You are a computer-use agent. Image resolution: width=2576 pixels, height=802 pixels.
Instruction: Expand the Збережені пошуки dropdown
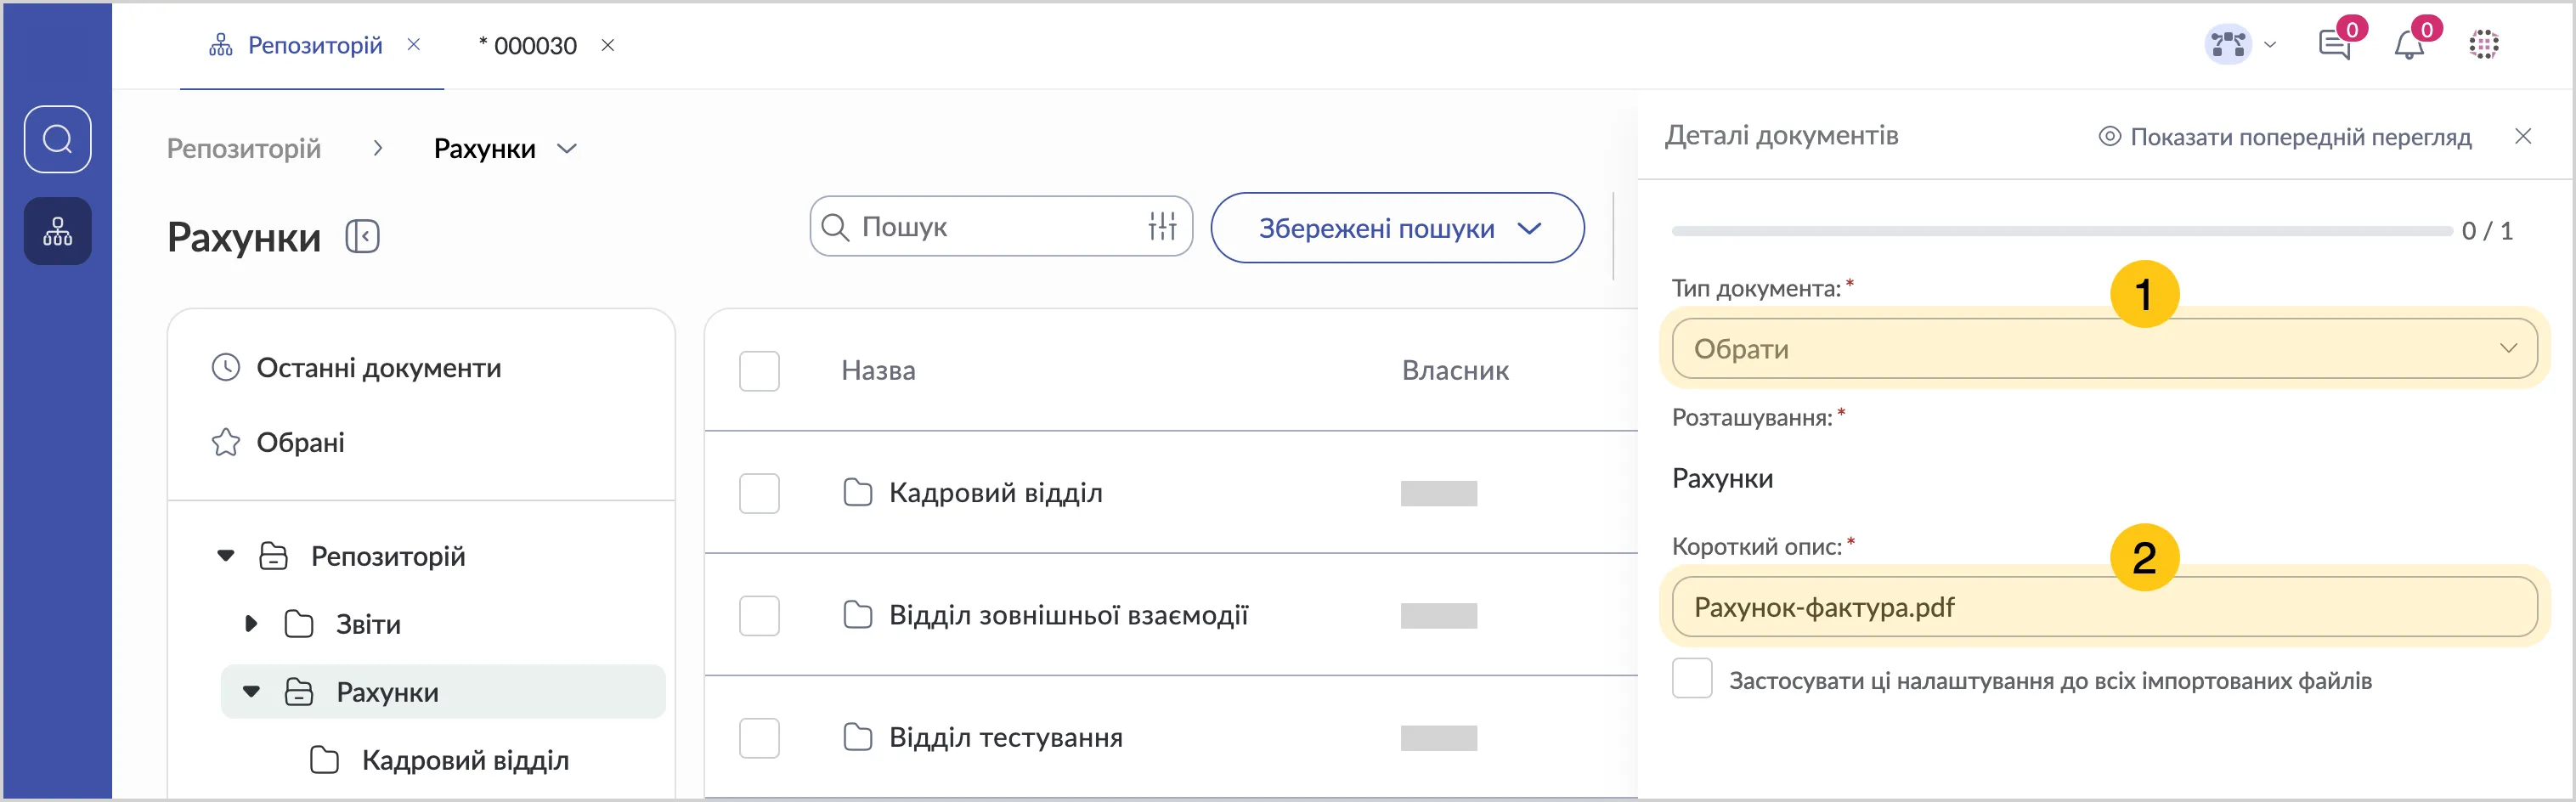click(1397, 228)
